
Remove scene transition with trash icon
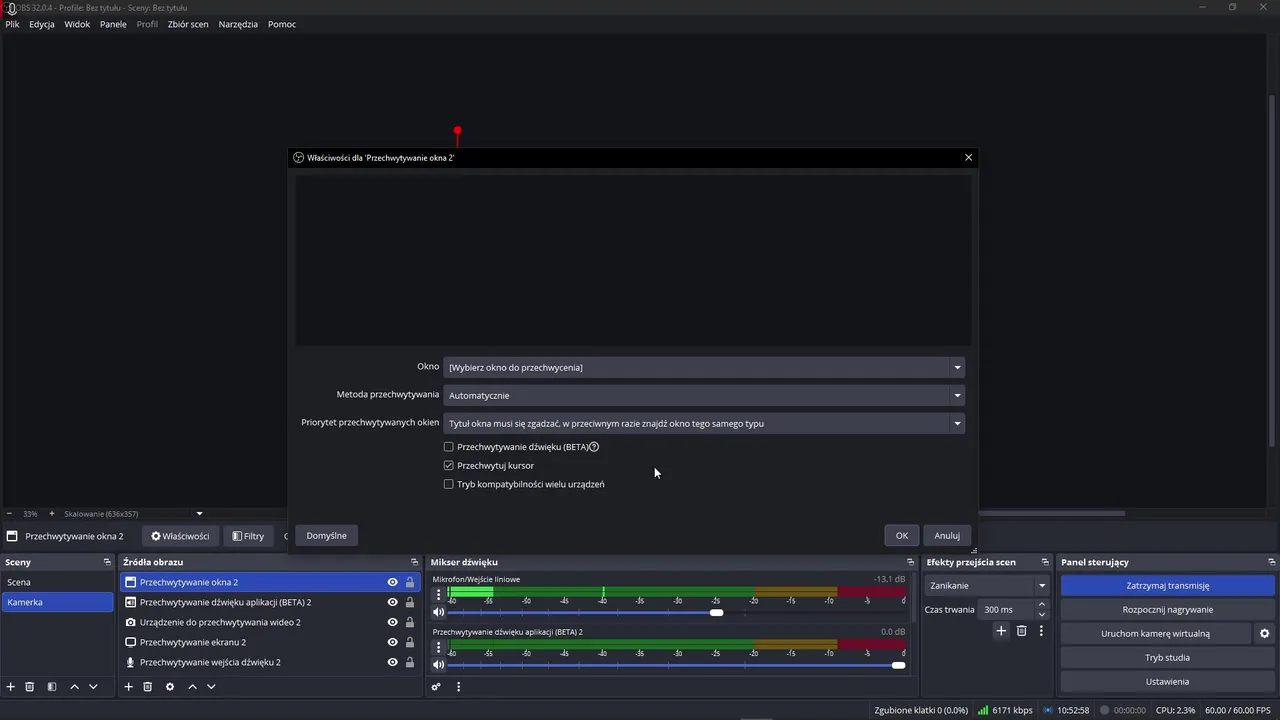(1021, 631)
